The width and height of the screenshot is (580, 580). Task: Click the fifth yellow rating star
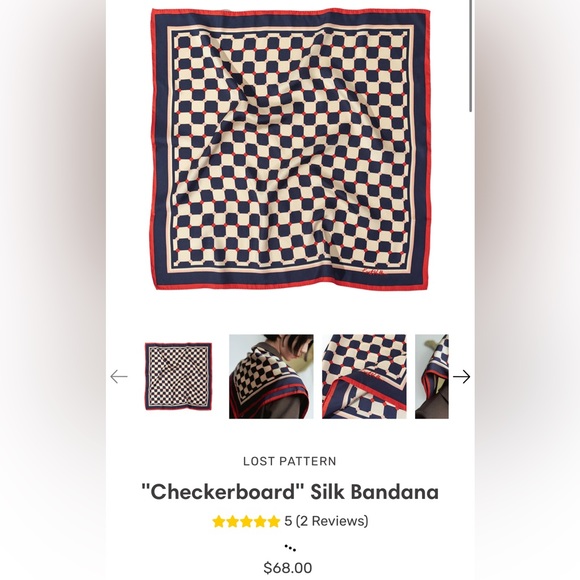(274, 521)
